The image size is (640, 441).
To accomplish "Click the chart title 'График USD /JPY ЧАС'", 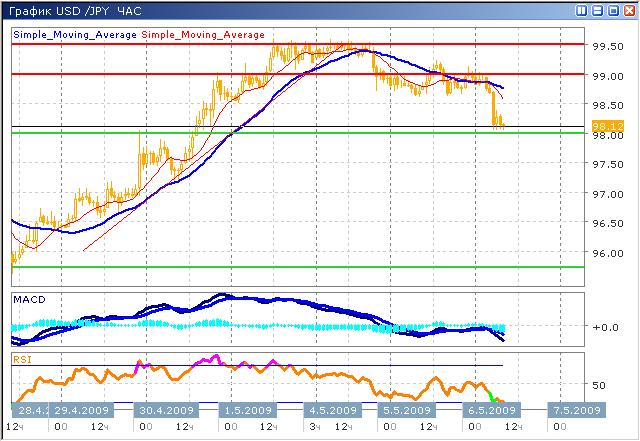I will 75,10.
